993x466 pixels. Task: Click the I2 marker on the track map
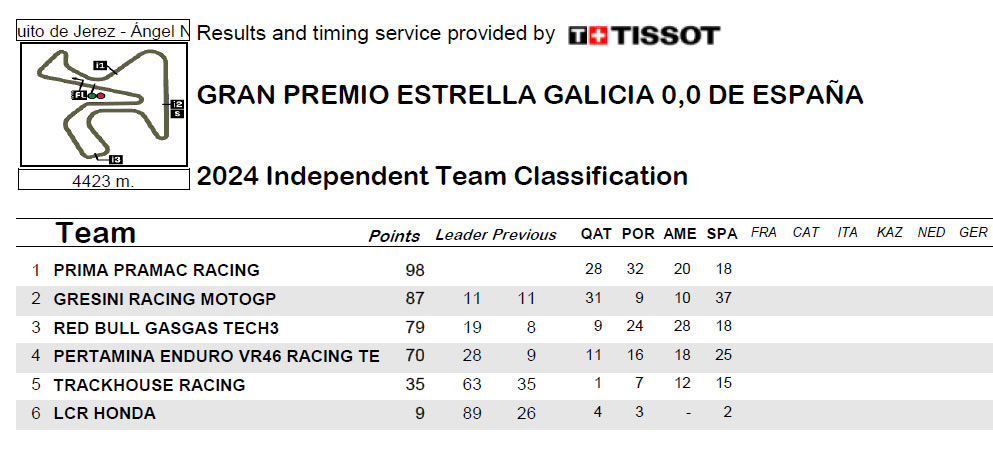click(177, 104)
